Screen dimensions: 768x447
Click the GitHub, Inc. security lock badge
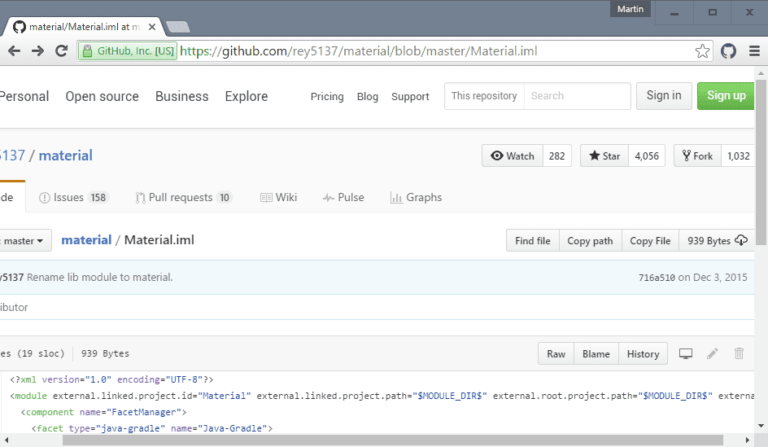128,51
